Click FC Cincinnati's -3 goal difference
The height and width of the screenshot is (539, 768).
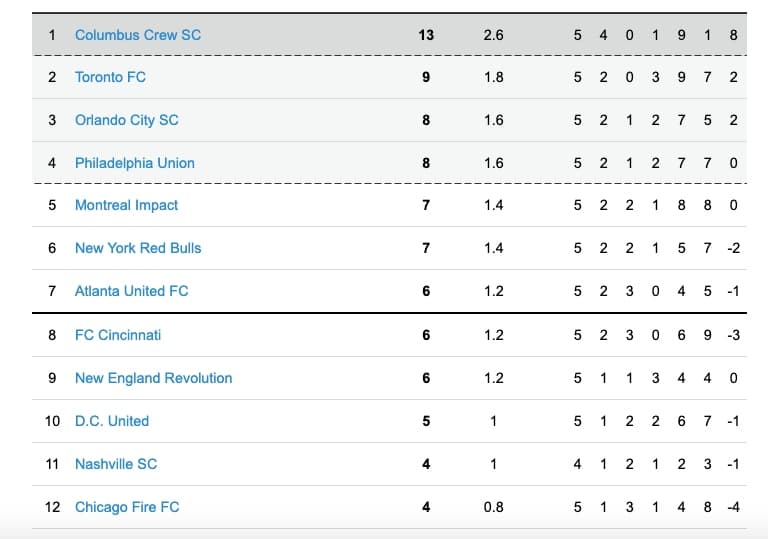[x=733, y=335]
